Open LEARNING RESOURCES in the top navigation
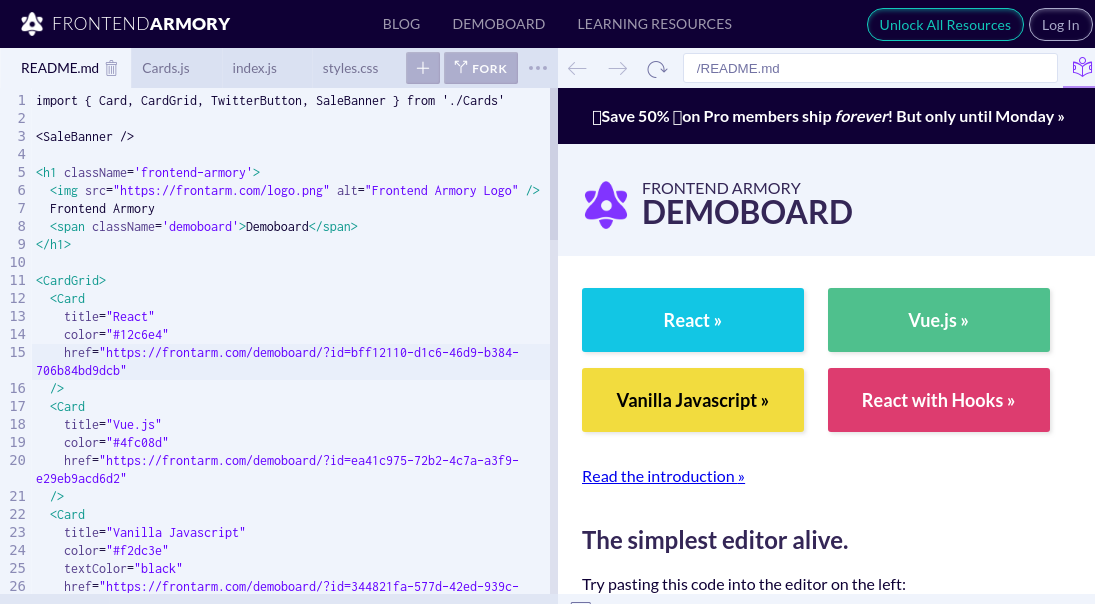The width and height of the screenshot is (1095, 604). [654, 24]
